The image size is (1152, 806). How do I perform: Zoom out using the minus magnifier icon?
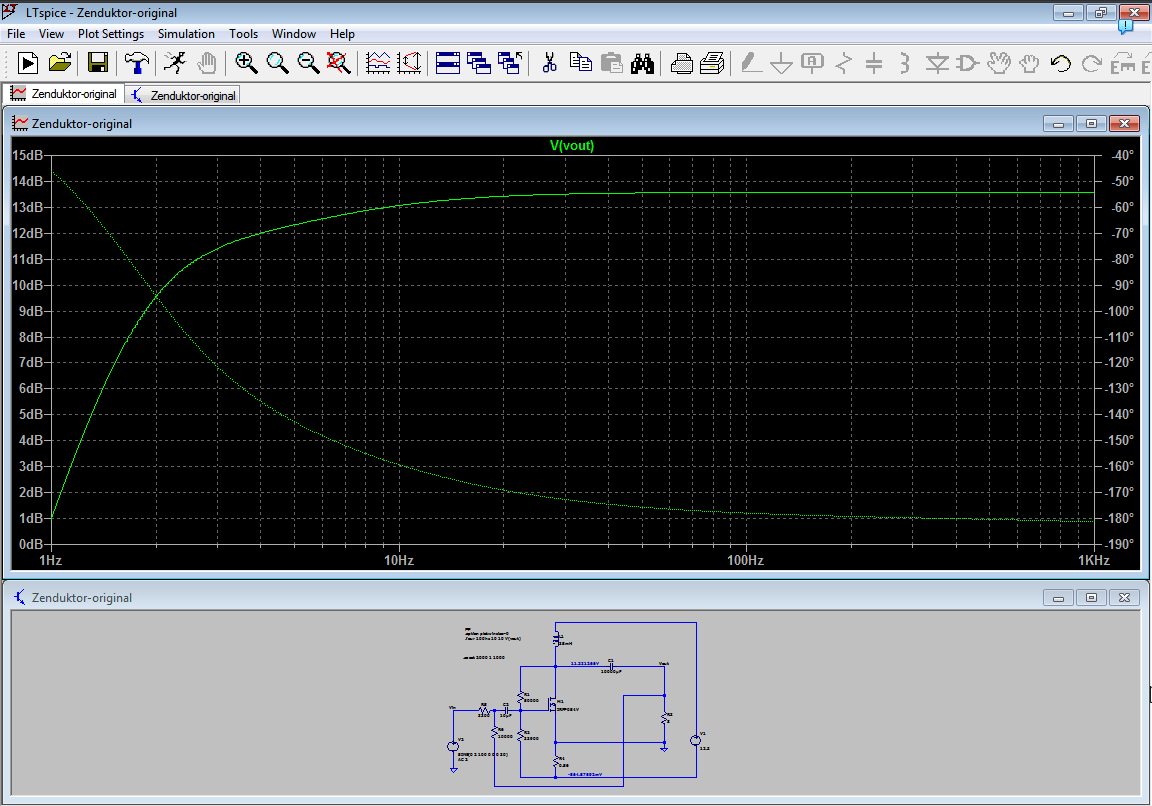click(308, 63)
